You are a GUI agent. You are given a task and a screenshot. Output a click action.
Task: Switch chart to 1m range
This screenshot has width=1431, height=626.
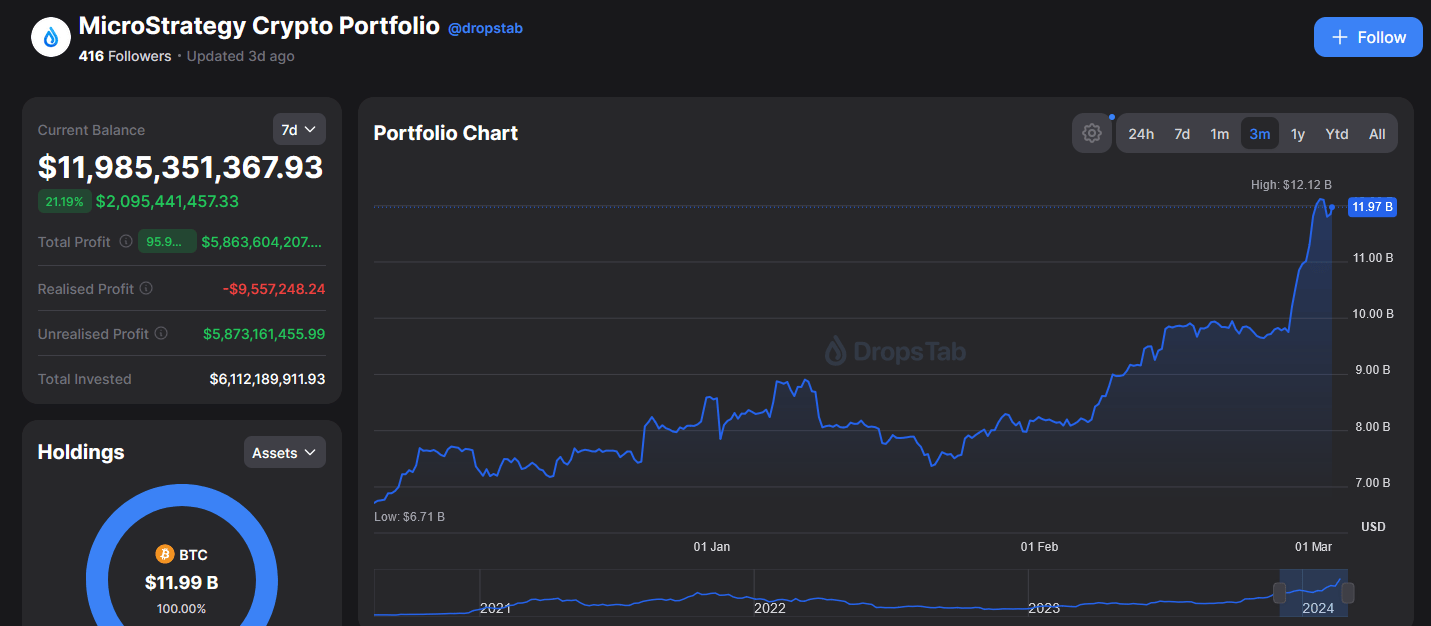pos(1220,134)
